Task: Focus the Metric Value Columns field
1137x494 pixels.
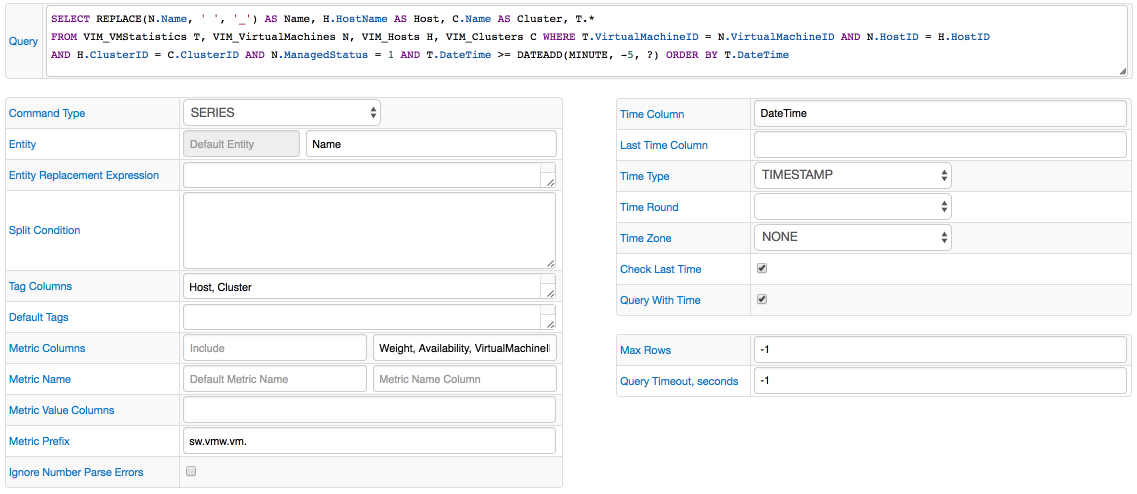Action: [x=369, y=409]
